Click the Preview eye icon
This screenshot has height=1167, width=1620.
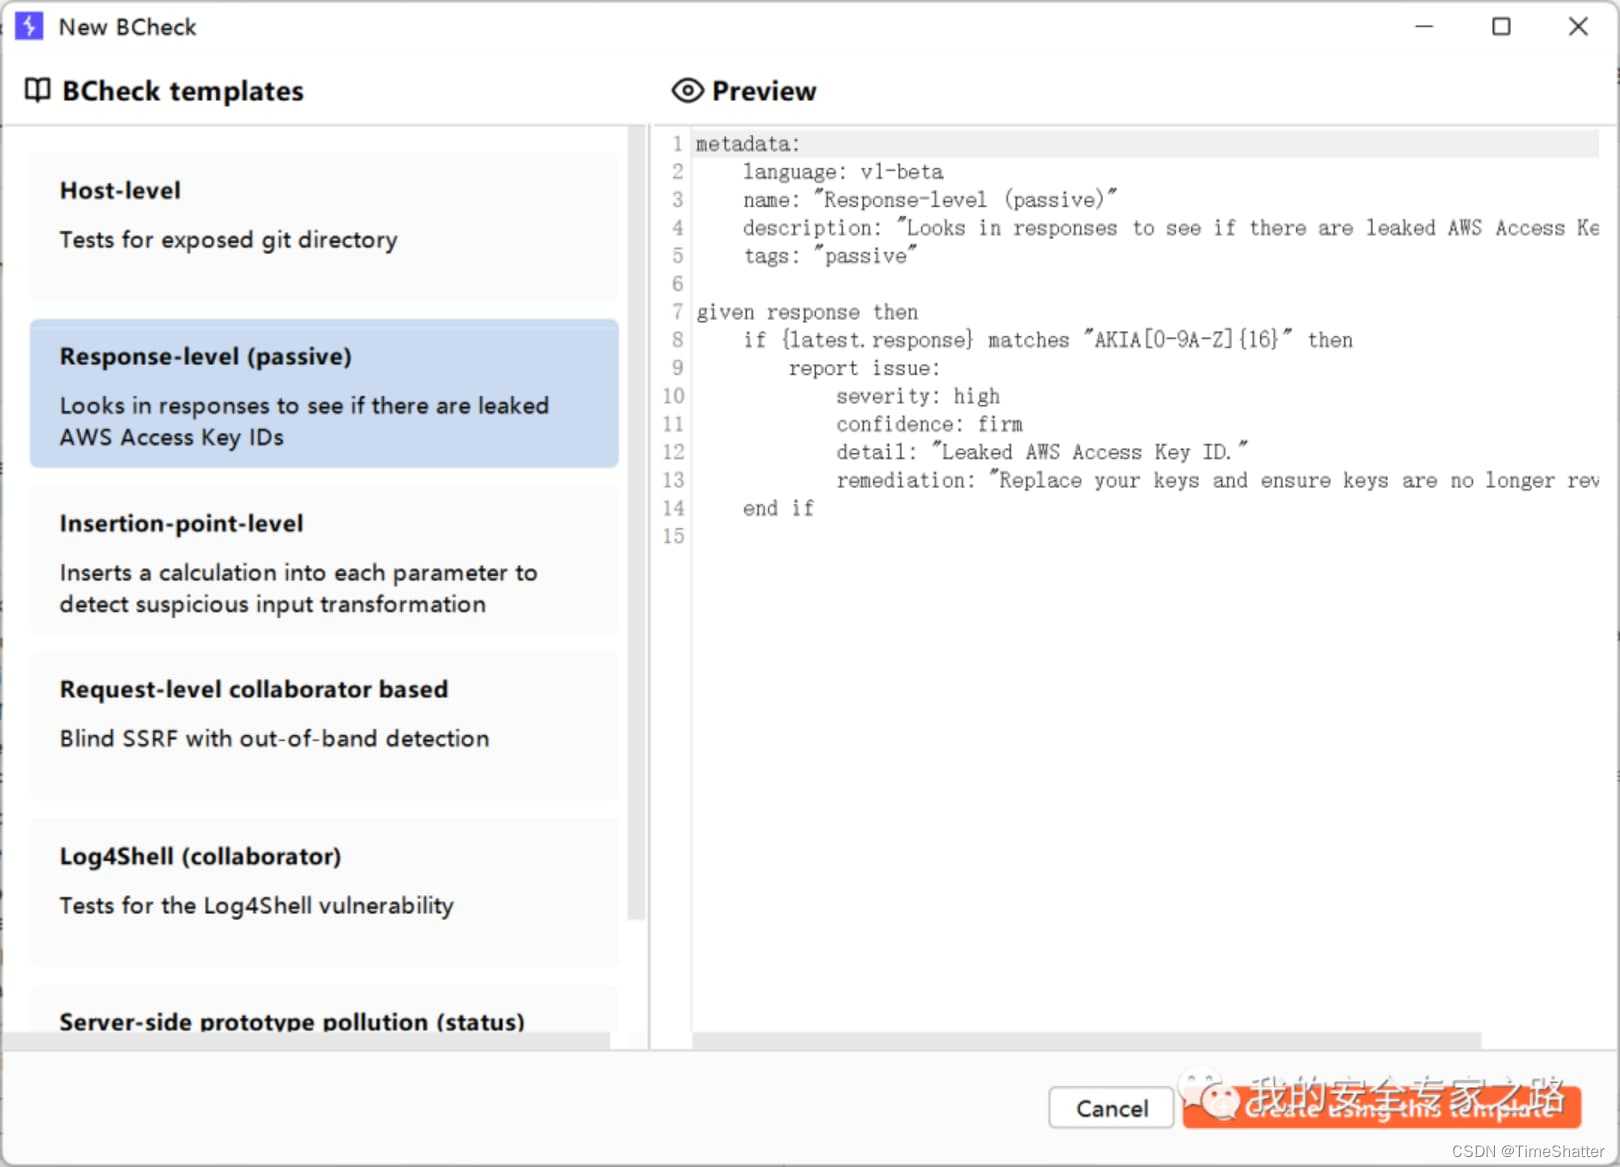(687, 91)
